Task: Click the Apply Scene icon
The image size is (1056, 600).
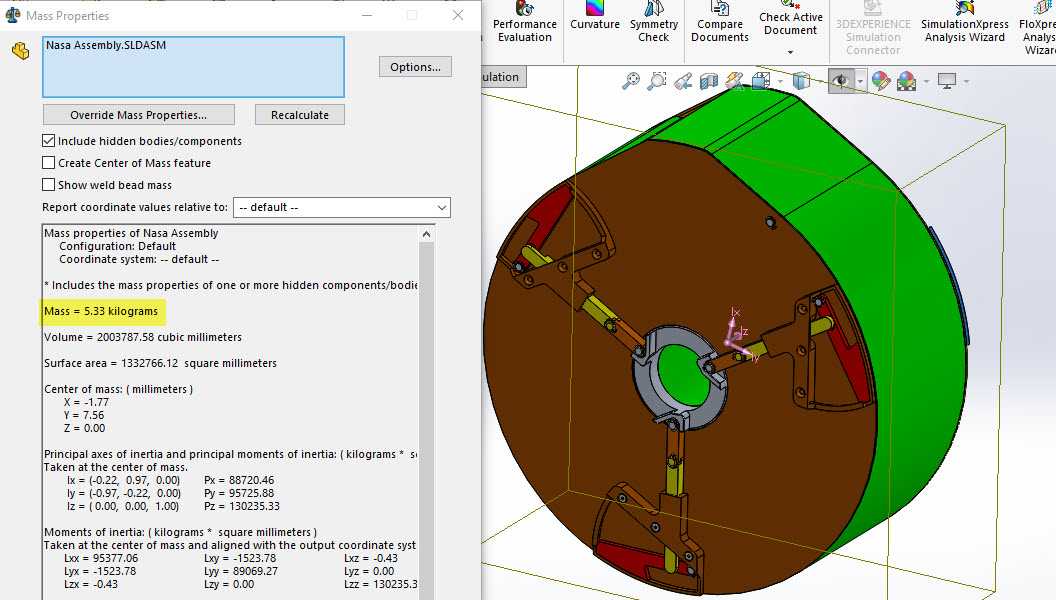Action: 906,81
